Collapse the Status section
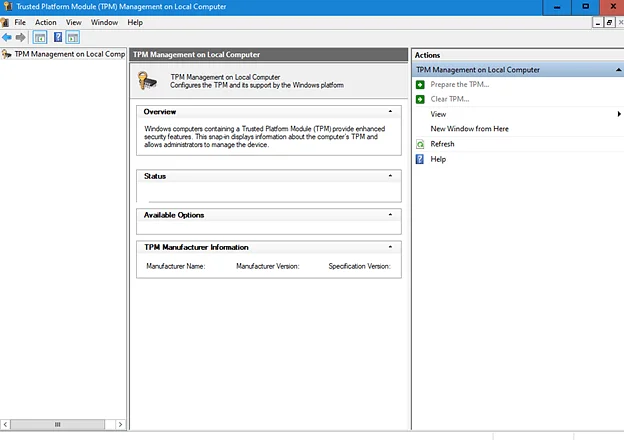This screenshot has height=440, width=624. (x=390, y=176)
